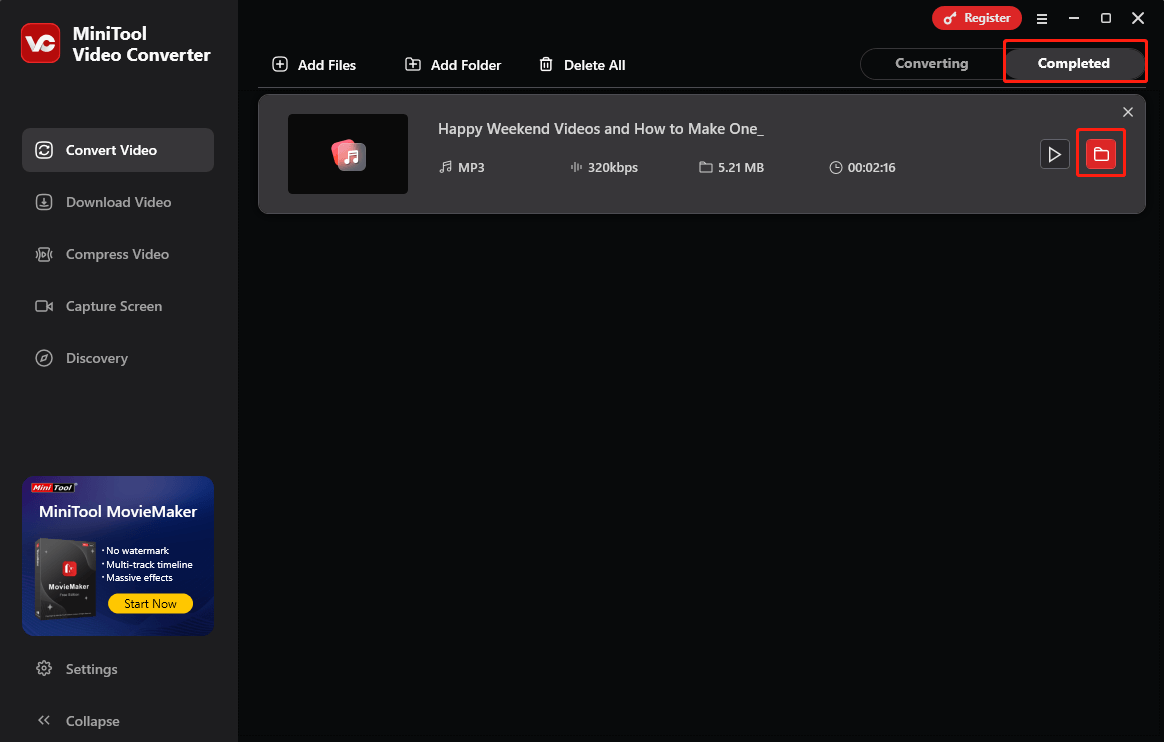Screen dimensions: 1164x742
Task: Click the MiniTool MovieMaker ad title
Action: (118, 511)
